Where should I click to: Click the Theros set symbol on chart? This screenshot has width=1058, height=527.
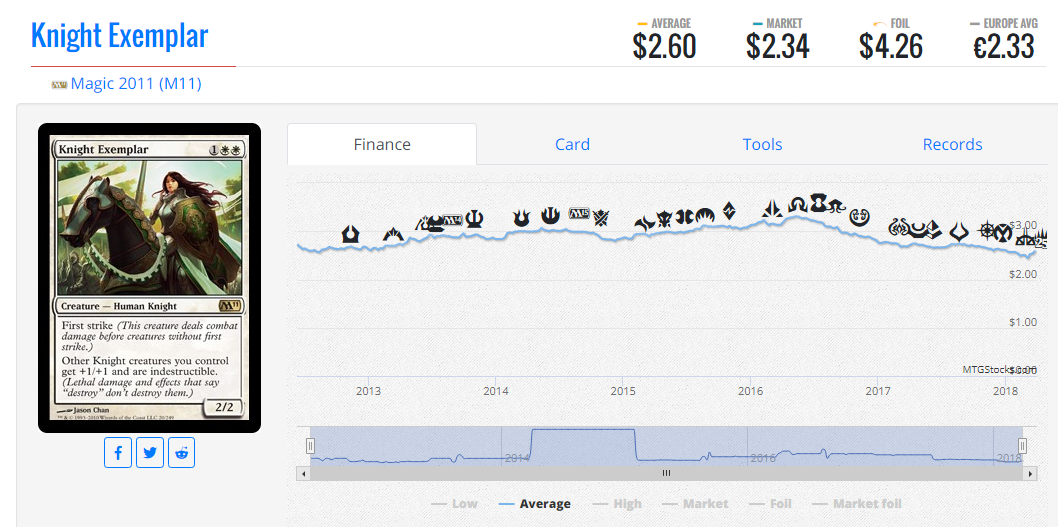[x=474, y=219]
